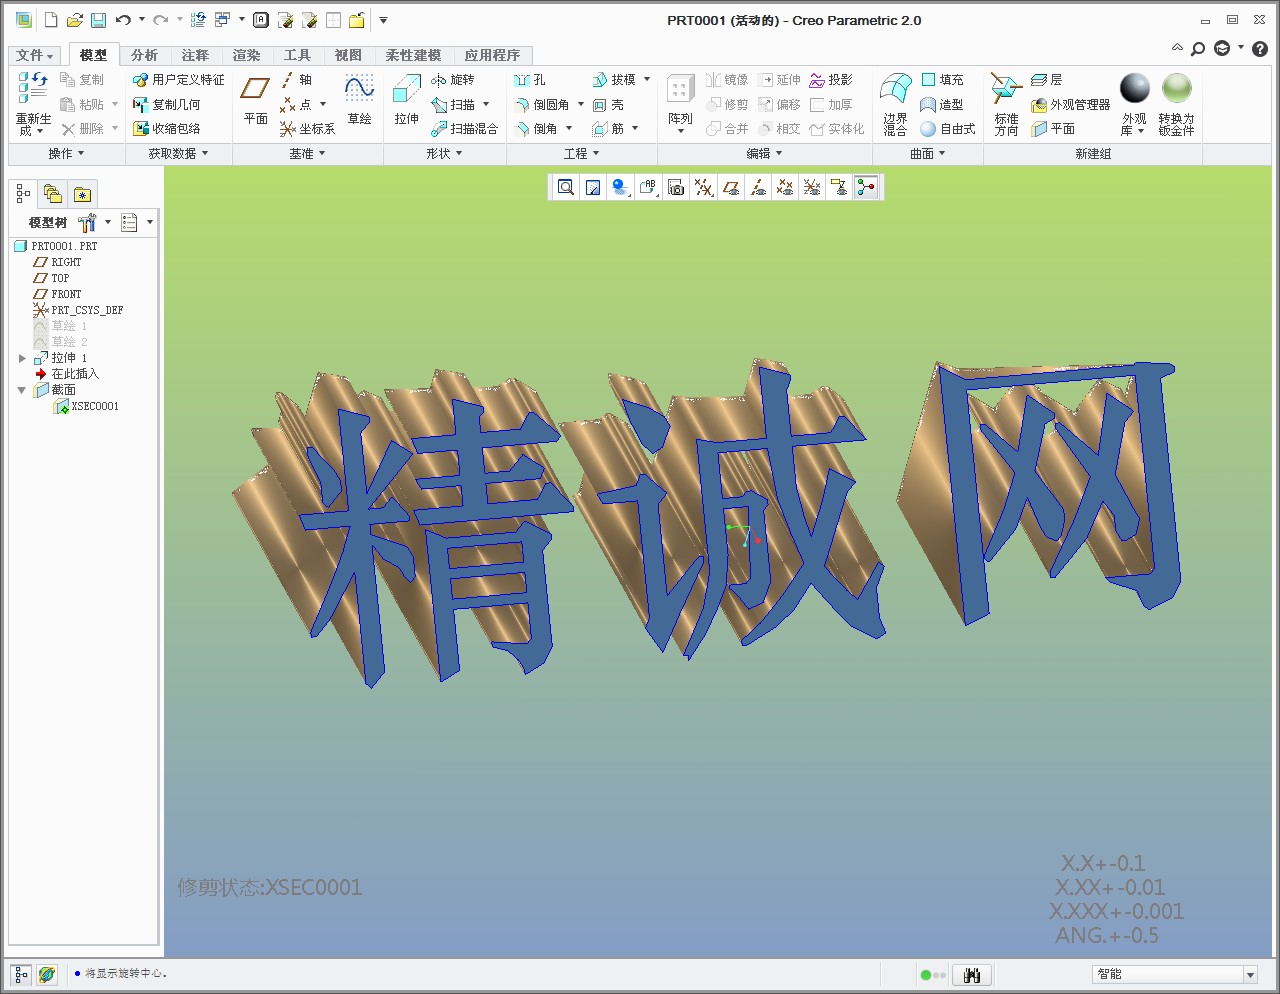The image size is (1280, 994).
Task: Open saved orientations view icon
Action: point(648,187)
